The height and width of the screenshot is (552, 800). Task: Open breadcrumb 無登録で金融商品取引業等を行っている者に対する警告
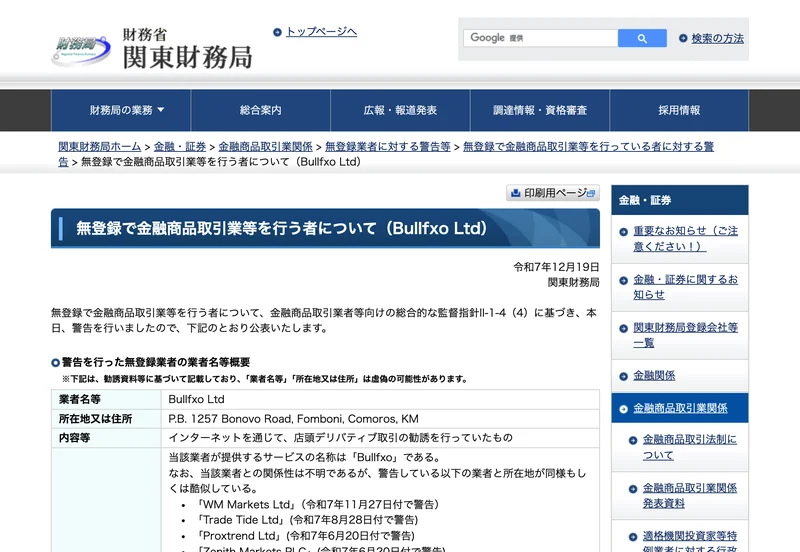click(x=588, y=147)
